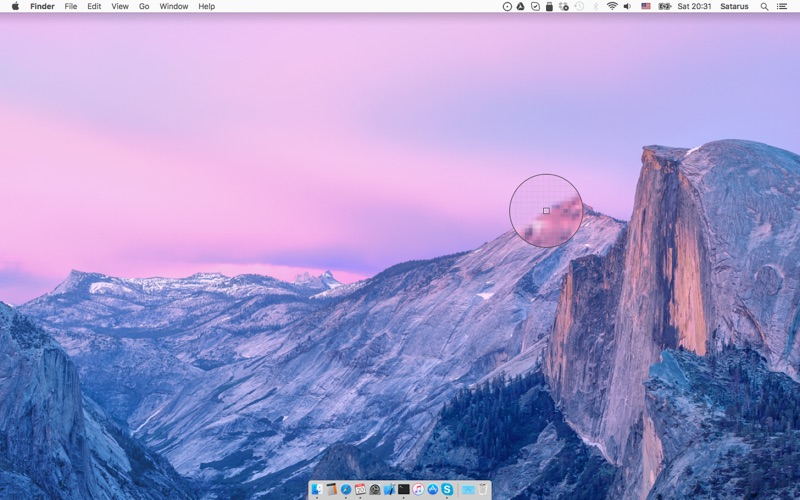
Task: Open the View menu
Action: pos(120,6)
